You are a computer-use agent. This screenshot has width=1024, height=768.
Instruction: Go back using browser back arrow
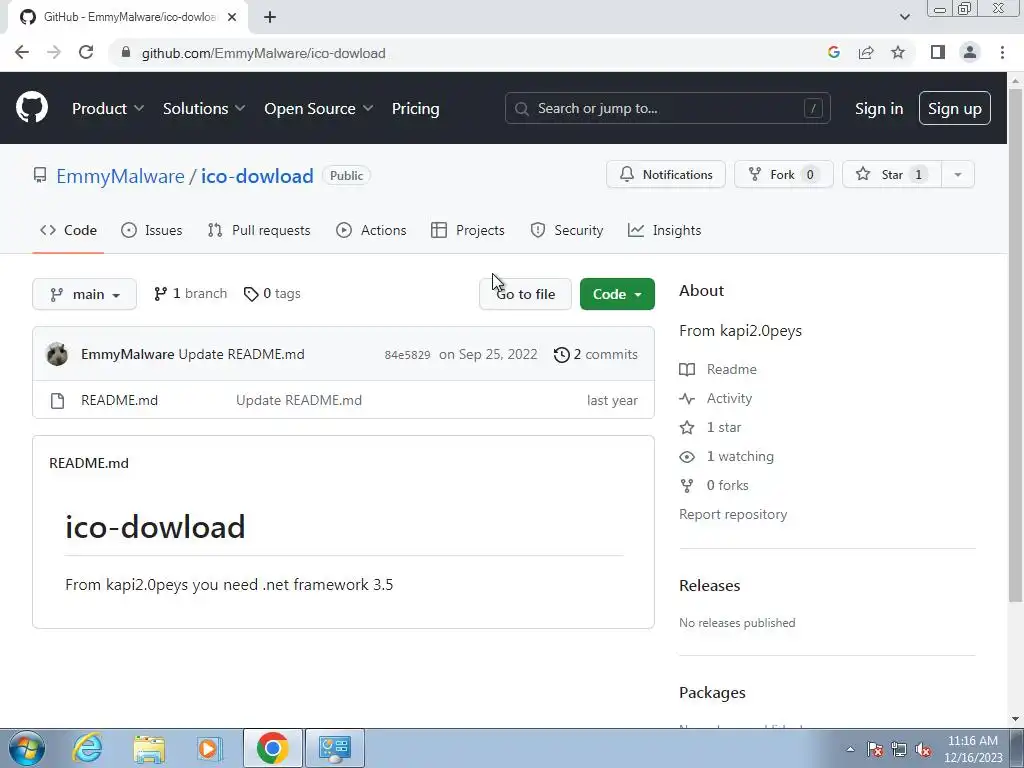[22, 53]
